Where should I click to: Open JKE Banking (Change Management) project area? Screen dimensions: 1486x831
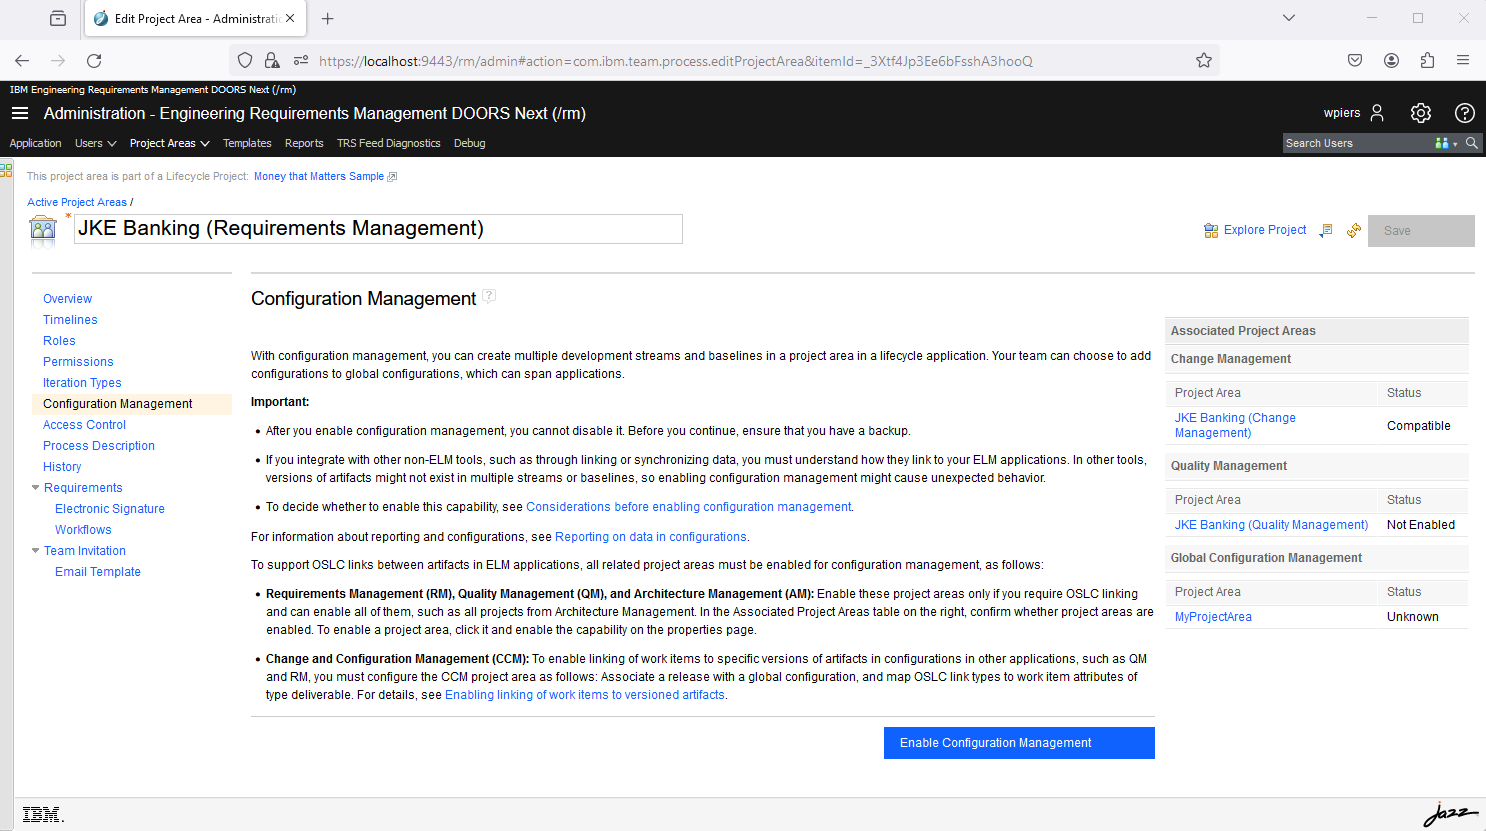[x=1235, y=425]
